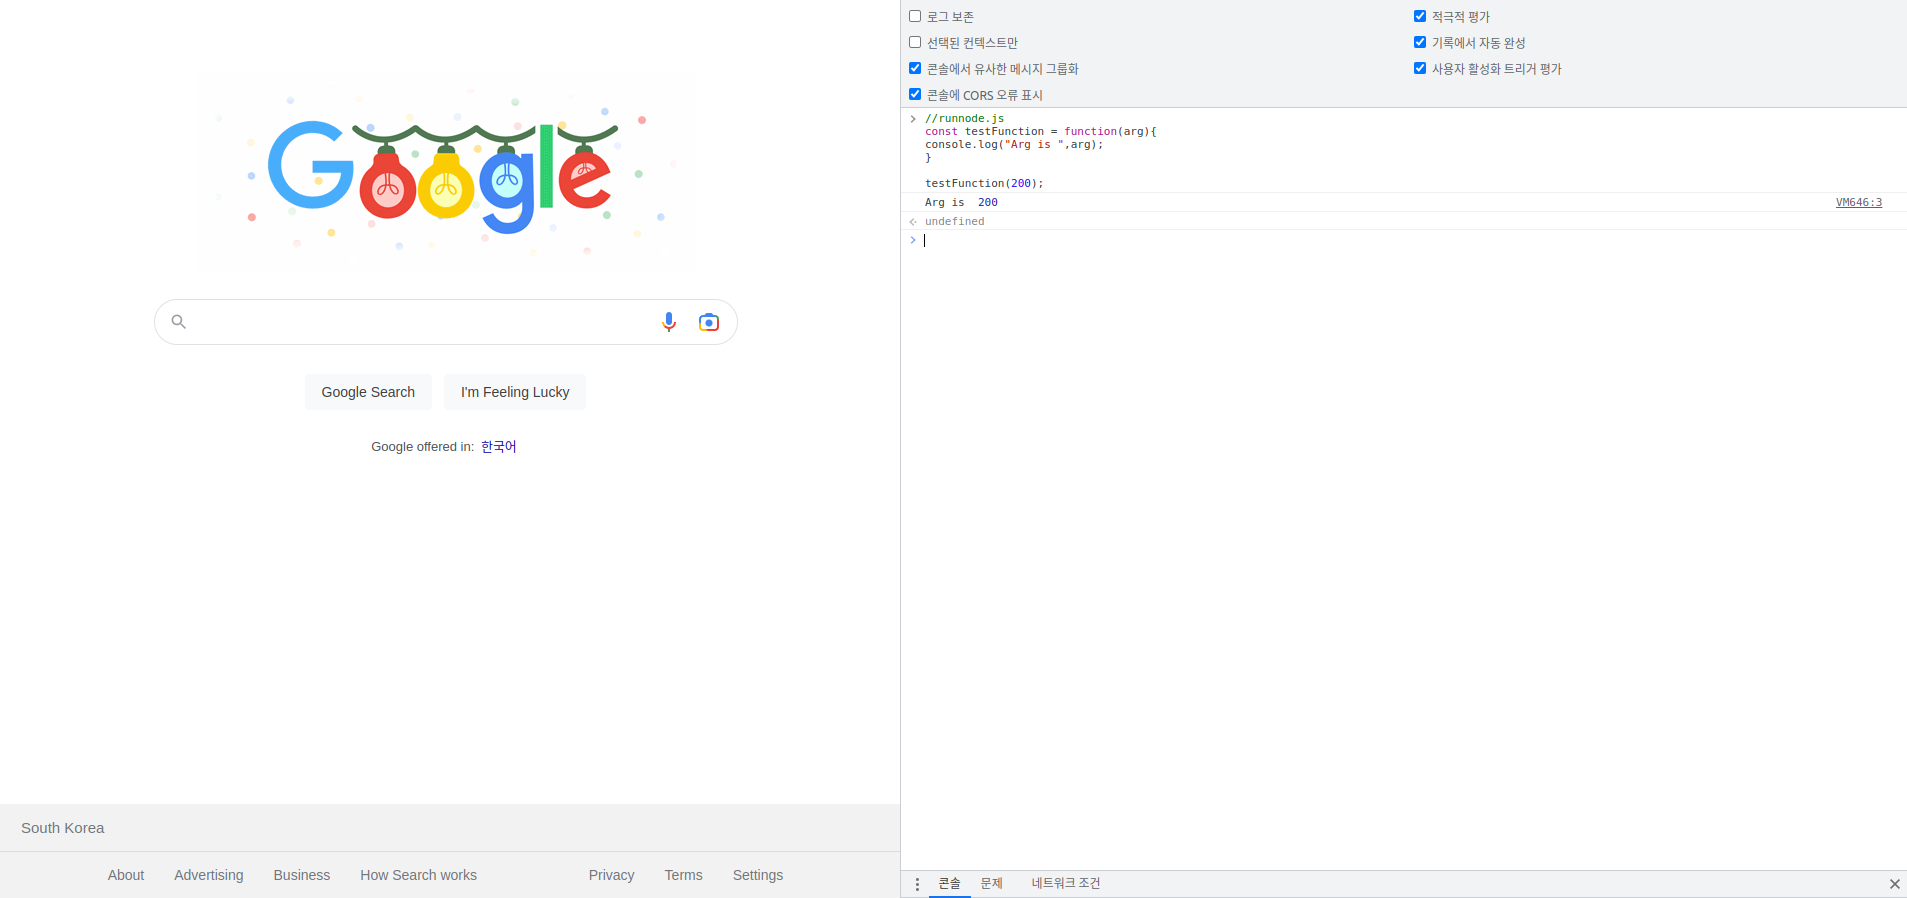The image size is (1907, 898).
Task: Uncheck 콘솔에서 유사한 메시지 그룹화
Action: [x=915, y=68]
